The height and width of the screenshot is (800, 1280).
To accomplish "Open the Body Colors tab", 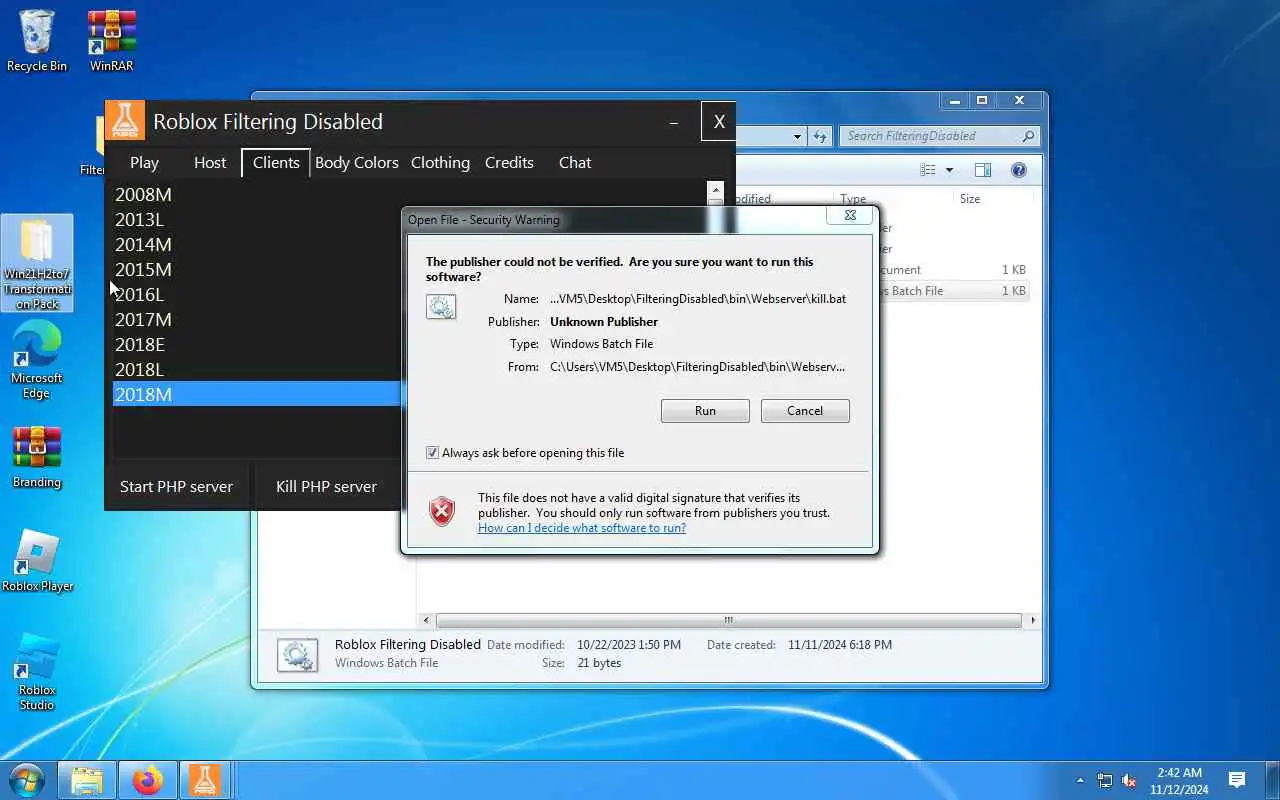I will pos(357,162).
